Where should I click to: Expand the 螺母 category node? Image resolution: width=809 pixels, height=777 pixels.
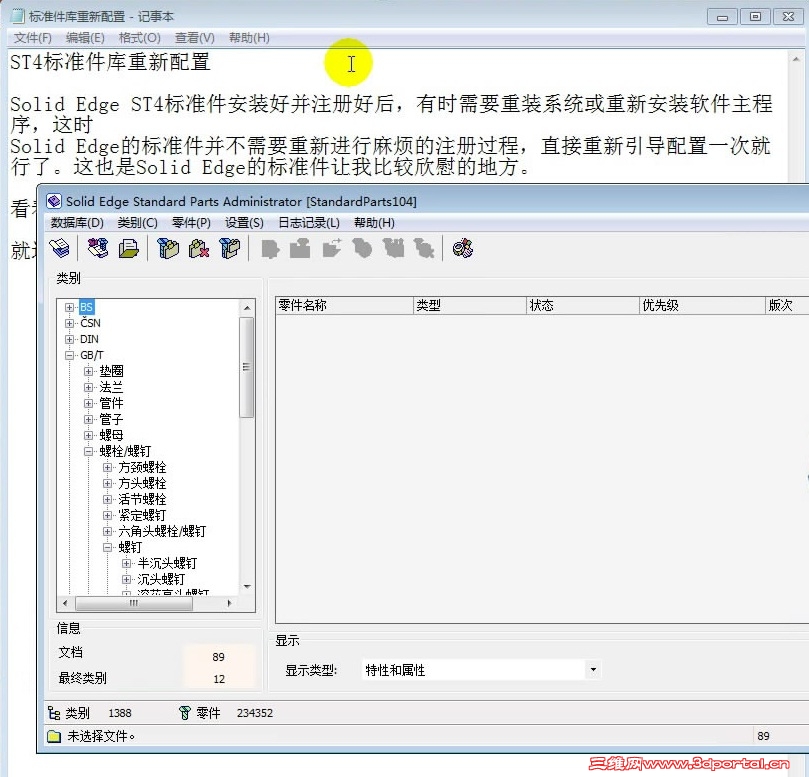(x=88, y=435)
